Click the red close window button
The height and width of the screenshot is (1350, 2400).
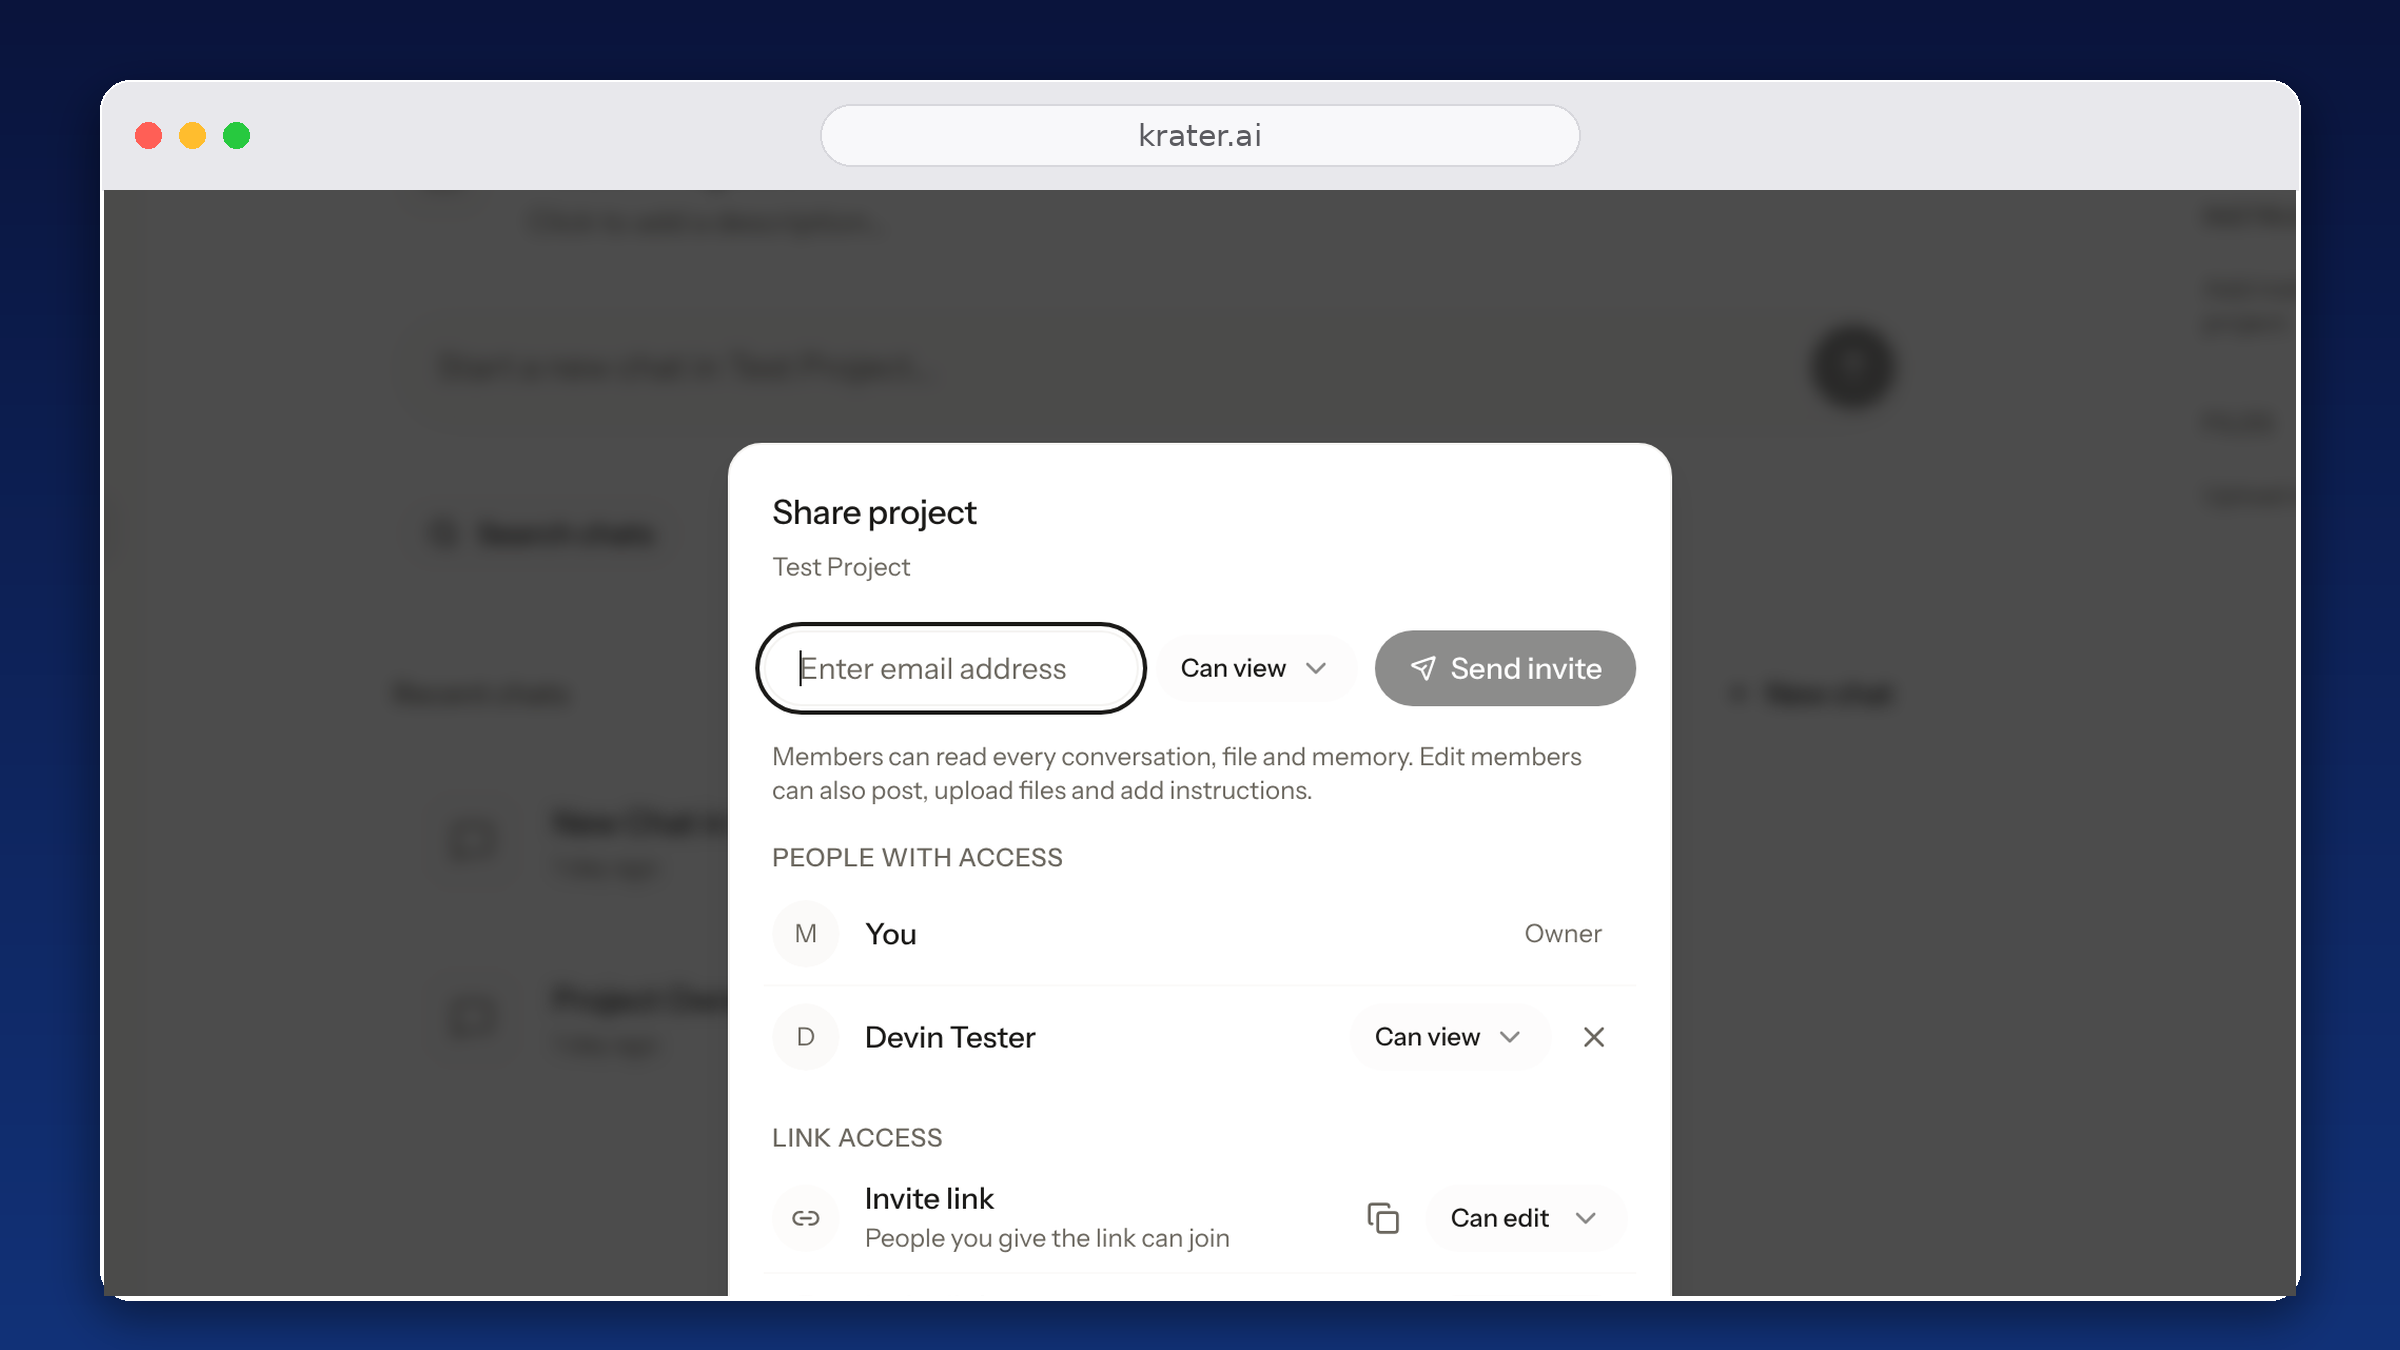coord(149,135)
